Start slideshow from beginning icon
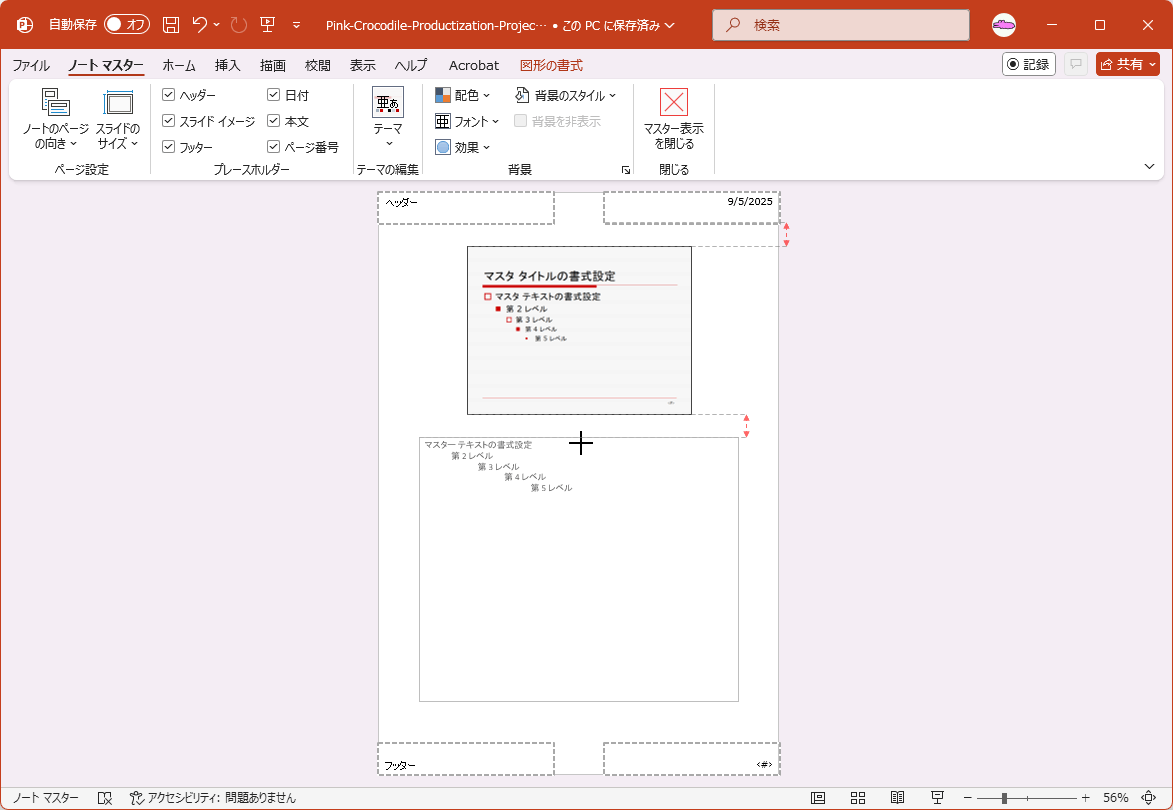Screen dimensions: 1173x810 268,25
